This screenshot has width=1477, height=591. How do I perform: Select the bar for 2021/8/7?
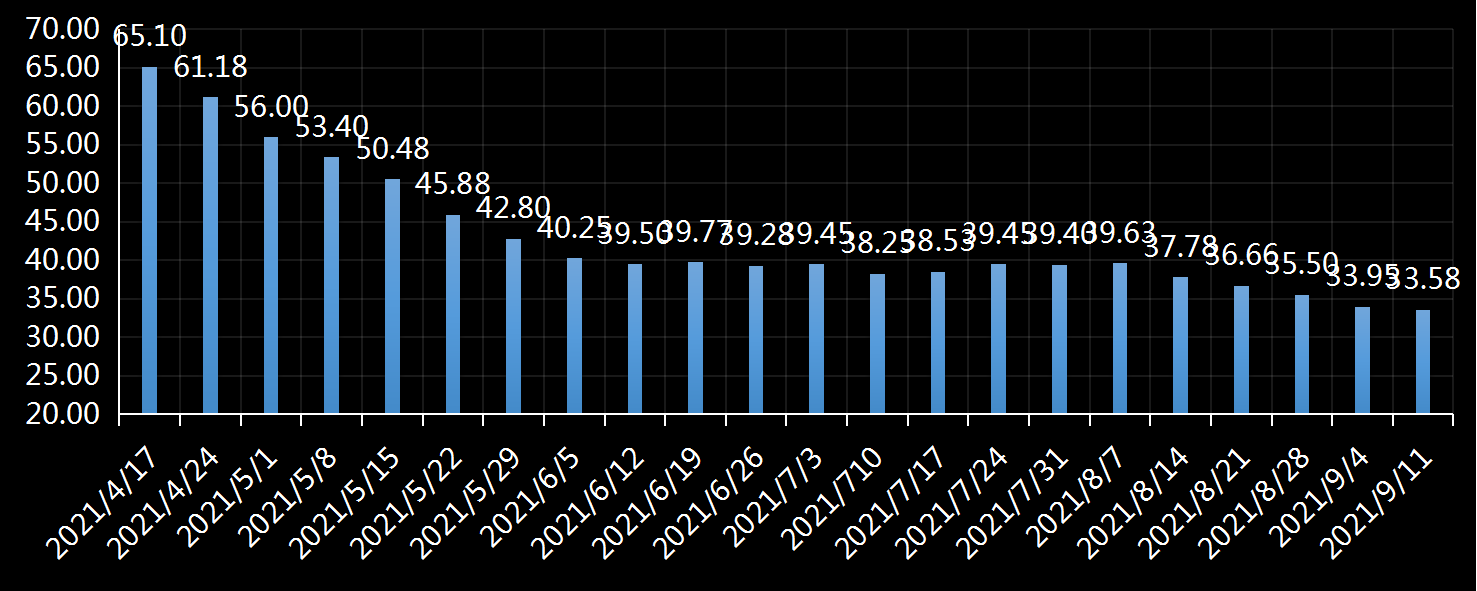[1120, 338]
